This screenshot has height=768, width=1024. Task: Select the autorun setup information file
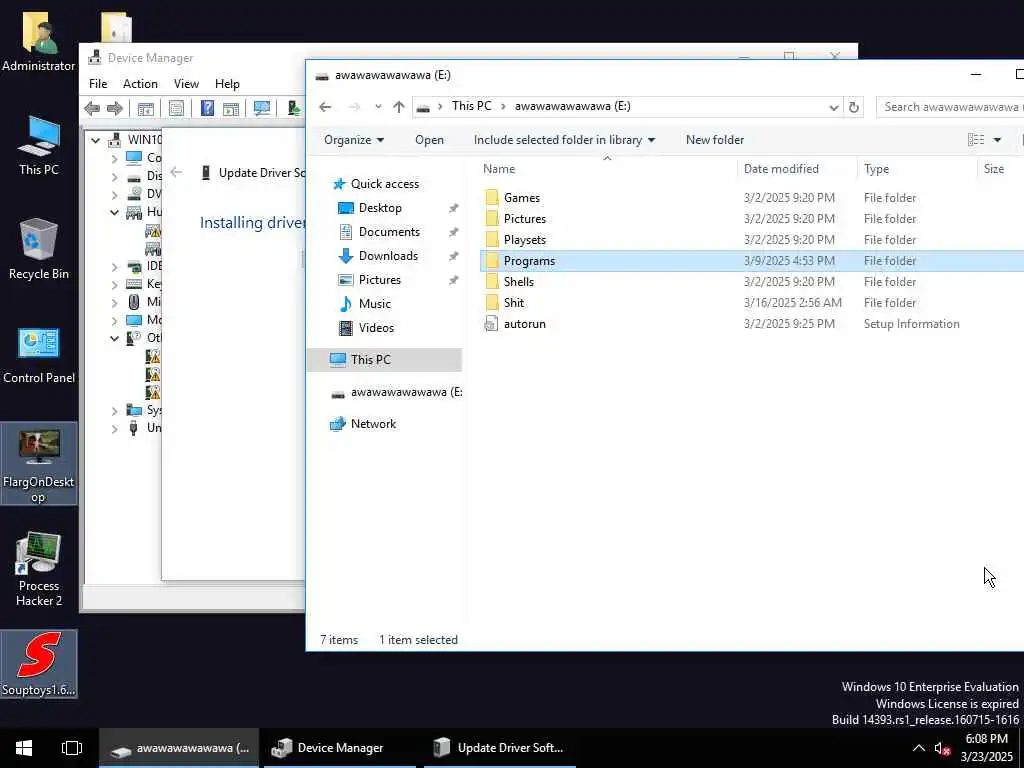524,324
